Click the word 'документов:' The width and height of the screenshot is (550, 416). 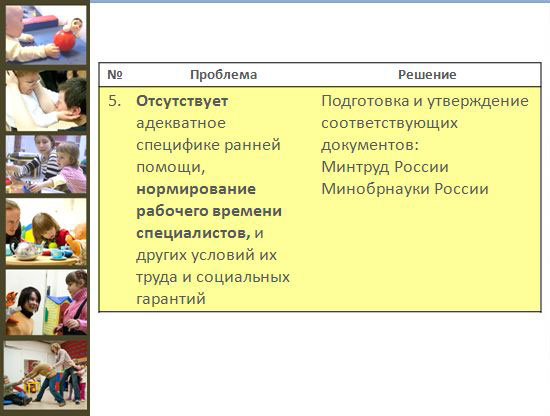point(370,145)
